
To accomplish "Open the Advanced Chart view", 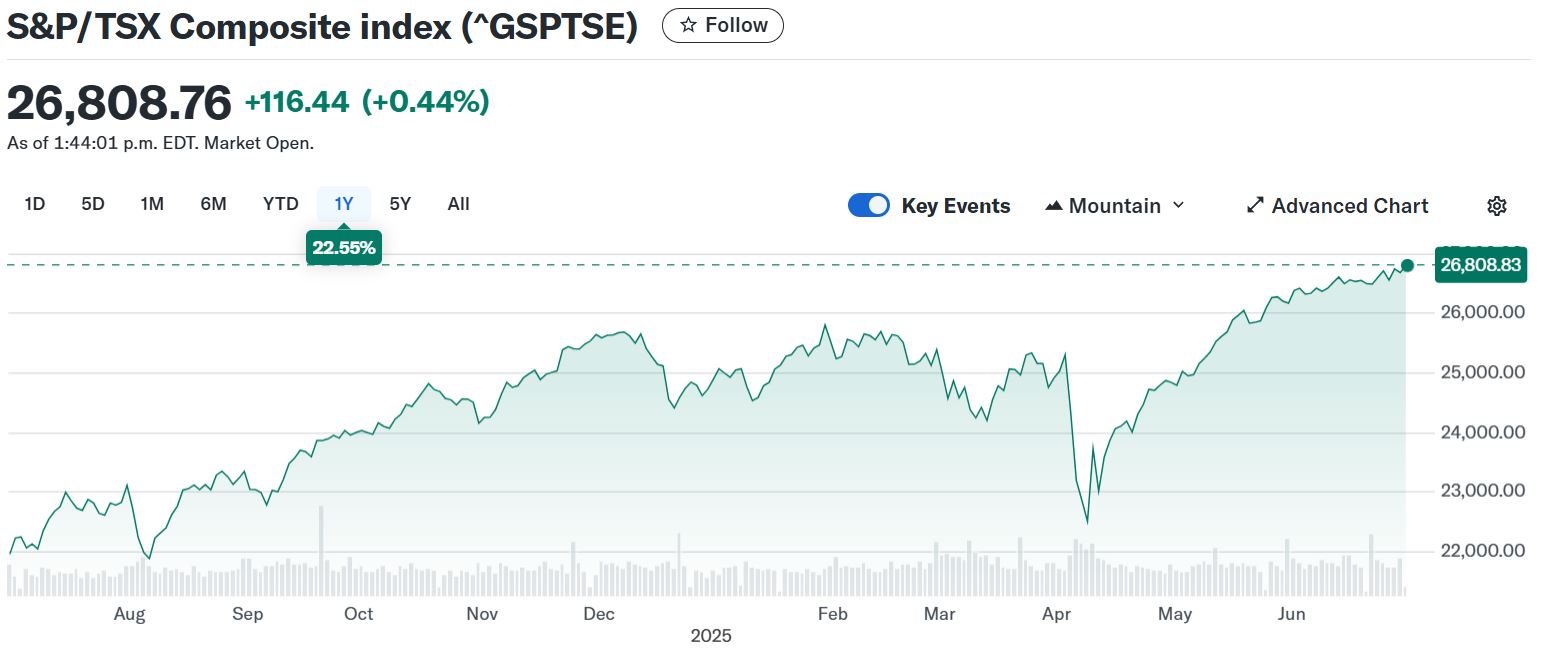I will coord(1349,206).
